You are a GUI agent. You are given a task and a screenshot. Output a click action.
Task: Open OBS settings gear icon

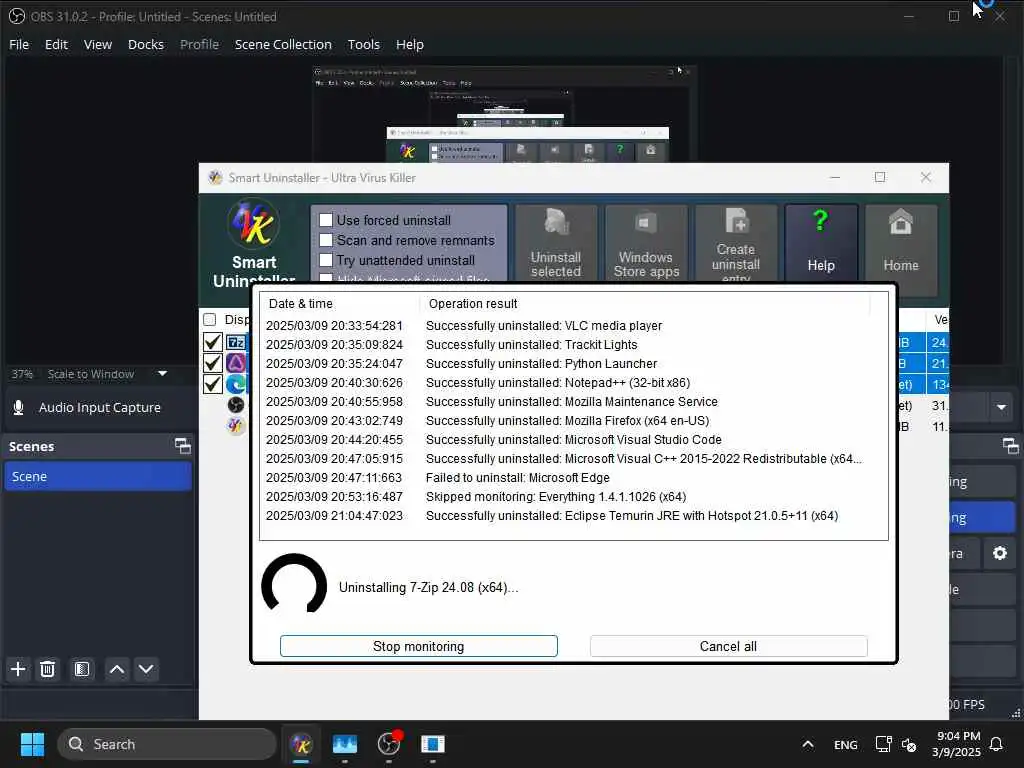[1000, 553]
